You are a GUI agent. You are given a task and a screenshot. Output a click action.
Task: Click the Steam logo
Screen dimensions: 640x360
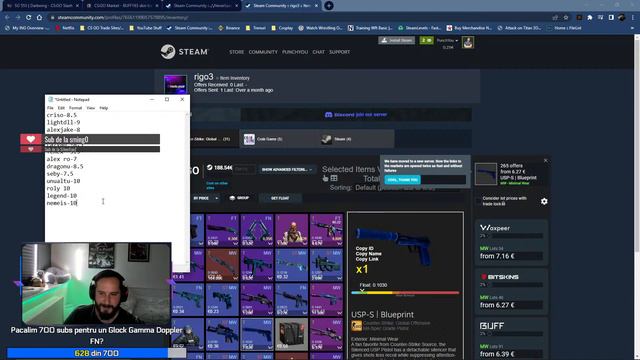[x=184, y=52]
